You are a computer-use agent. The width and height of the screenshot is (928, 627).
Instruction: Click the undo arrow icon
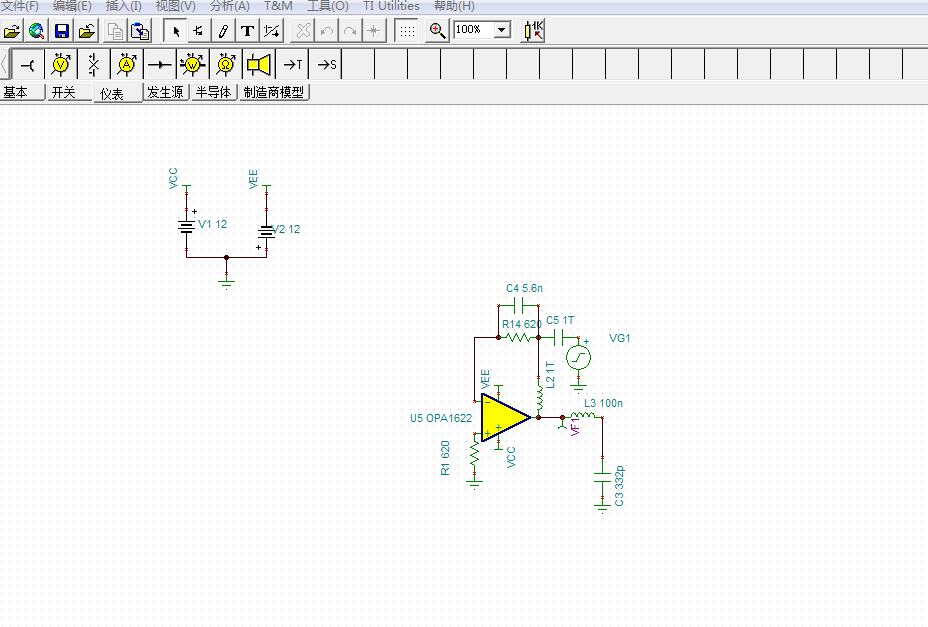pyautogui.click(x=326, y=31)
